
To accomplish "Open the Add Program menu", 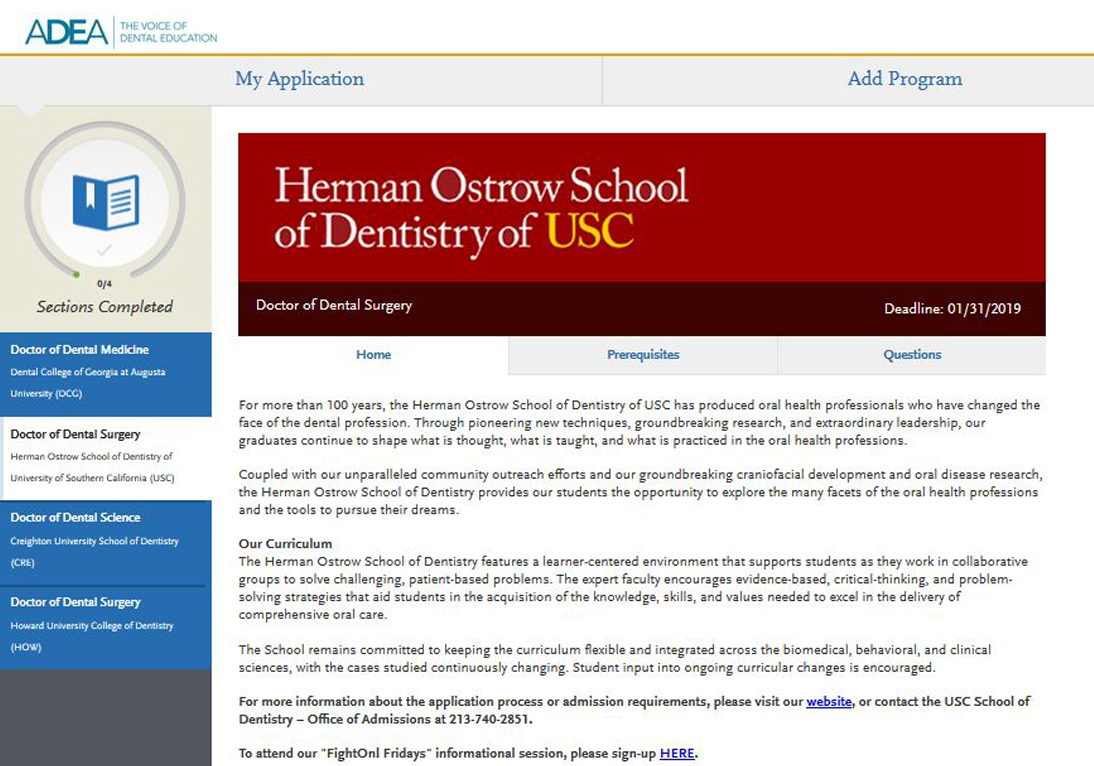I will pos(904,79).
